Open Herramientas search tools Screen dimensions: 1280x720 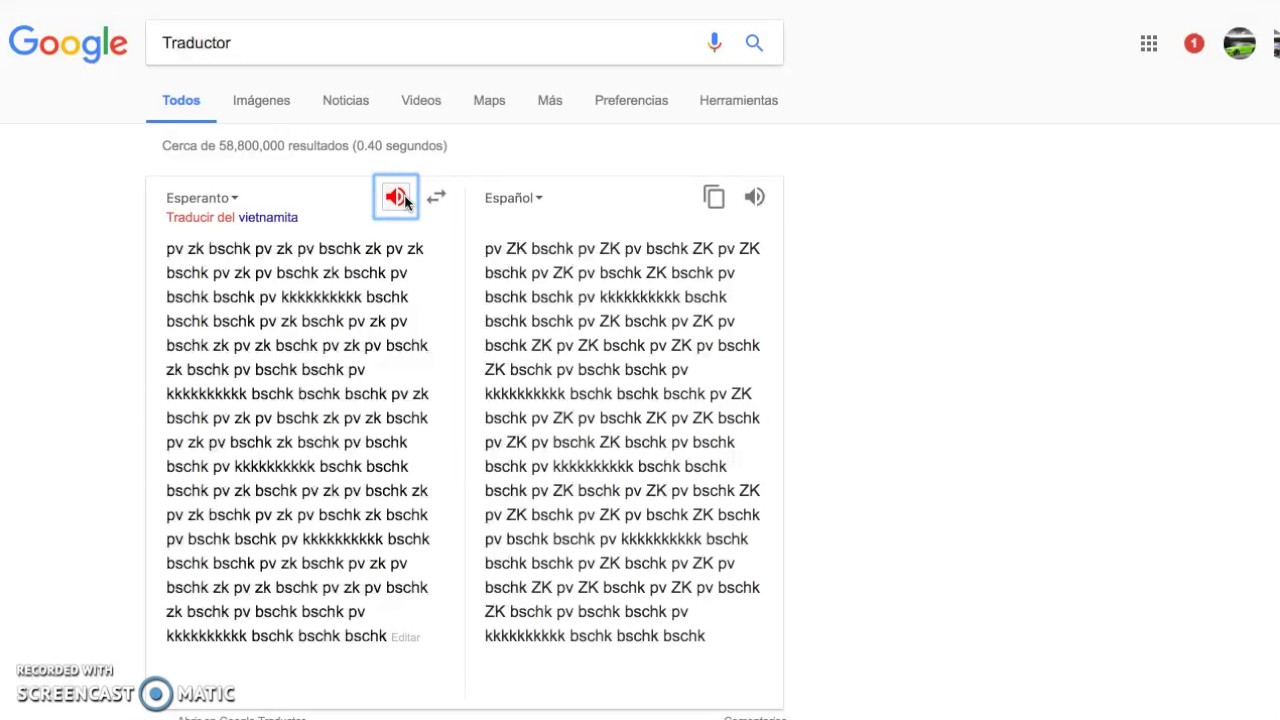click(739, 100)
